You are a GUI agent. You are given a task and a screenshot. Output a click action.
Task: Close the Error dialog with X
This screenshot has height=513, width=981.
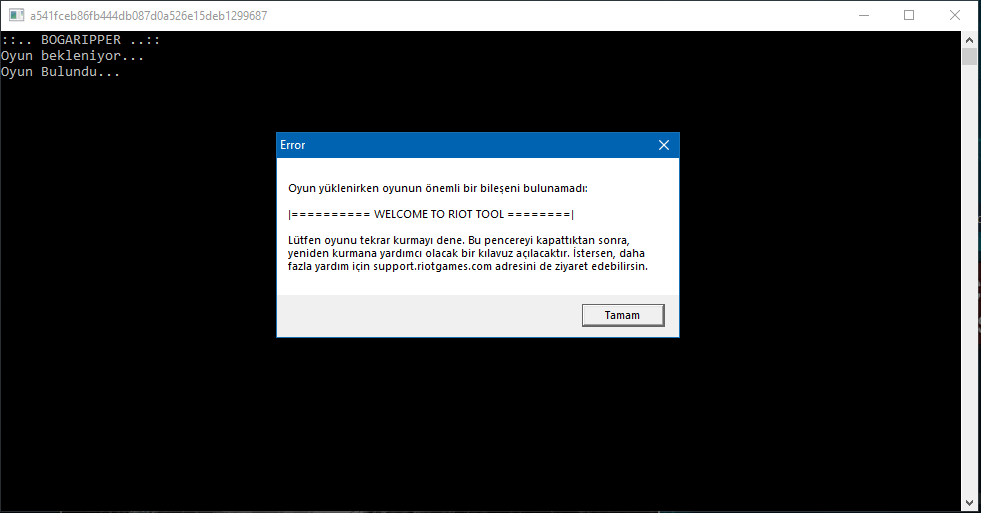pyautogui.click(x=664, y=145)
